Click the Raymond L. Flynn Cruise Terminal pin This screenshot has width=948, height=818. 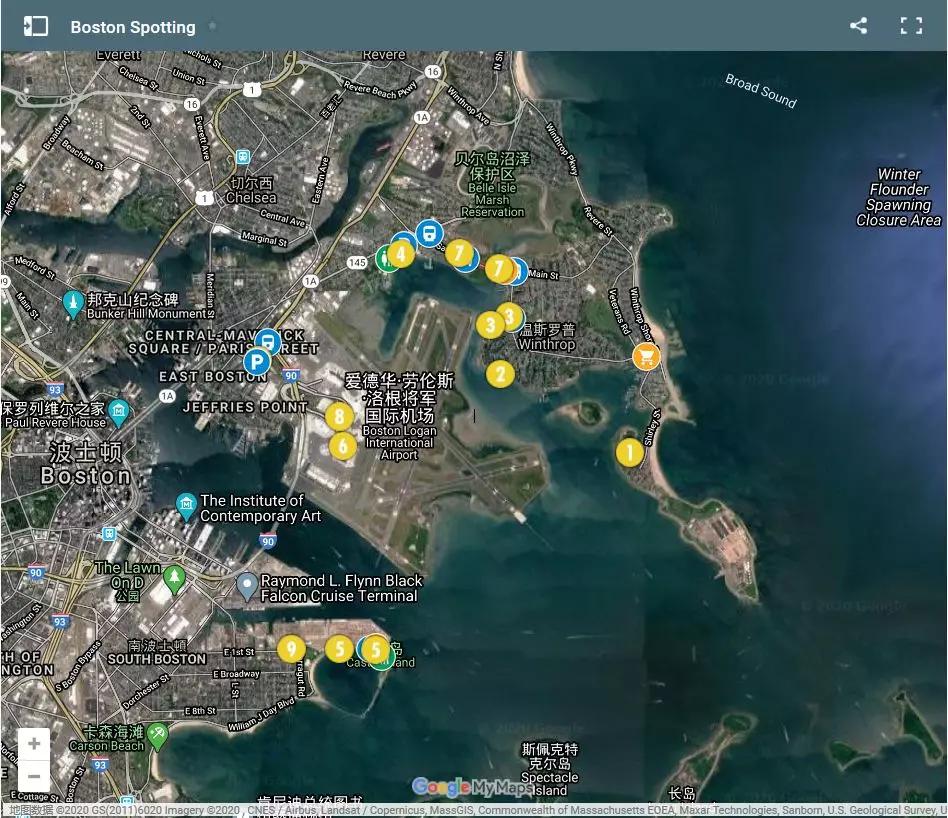coord(246,584)
